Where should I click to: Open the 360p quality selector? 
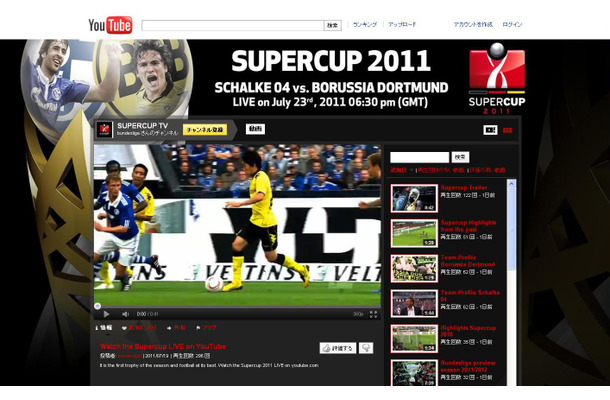(358, 314)
